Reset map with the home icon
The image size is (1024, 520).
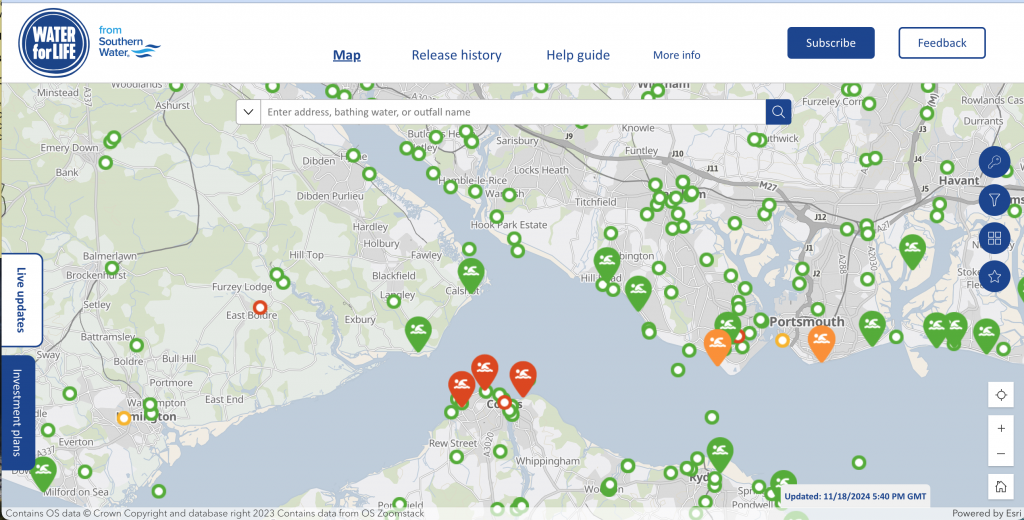[x=1001, y=487]
